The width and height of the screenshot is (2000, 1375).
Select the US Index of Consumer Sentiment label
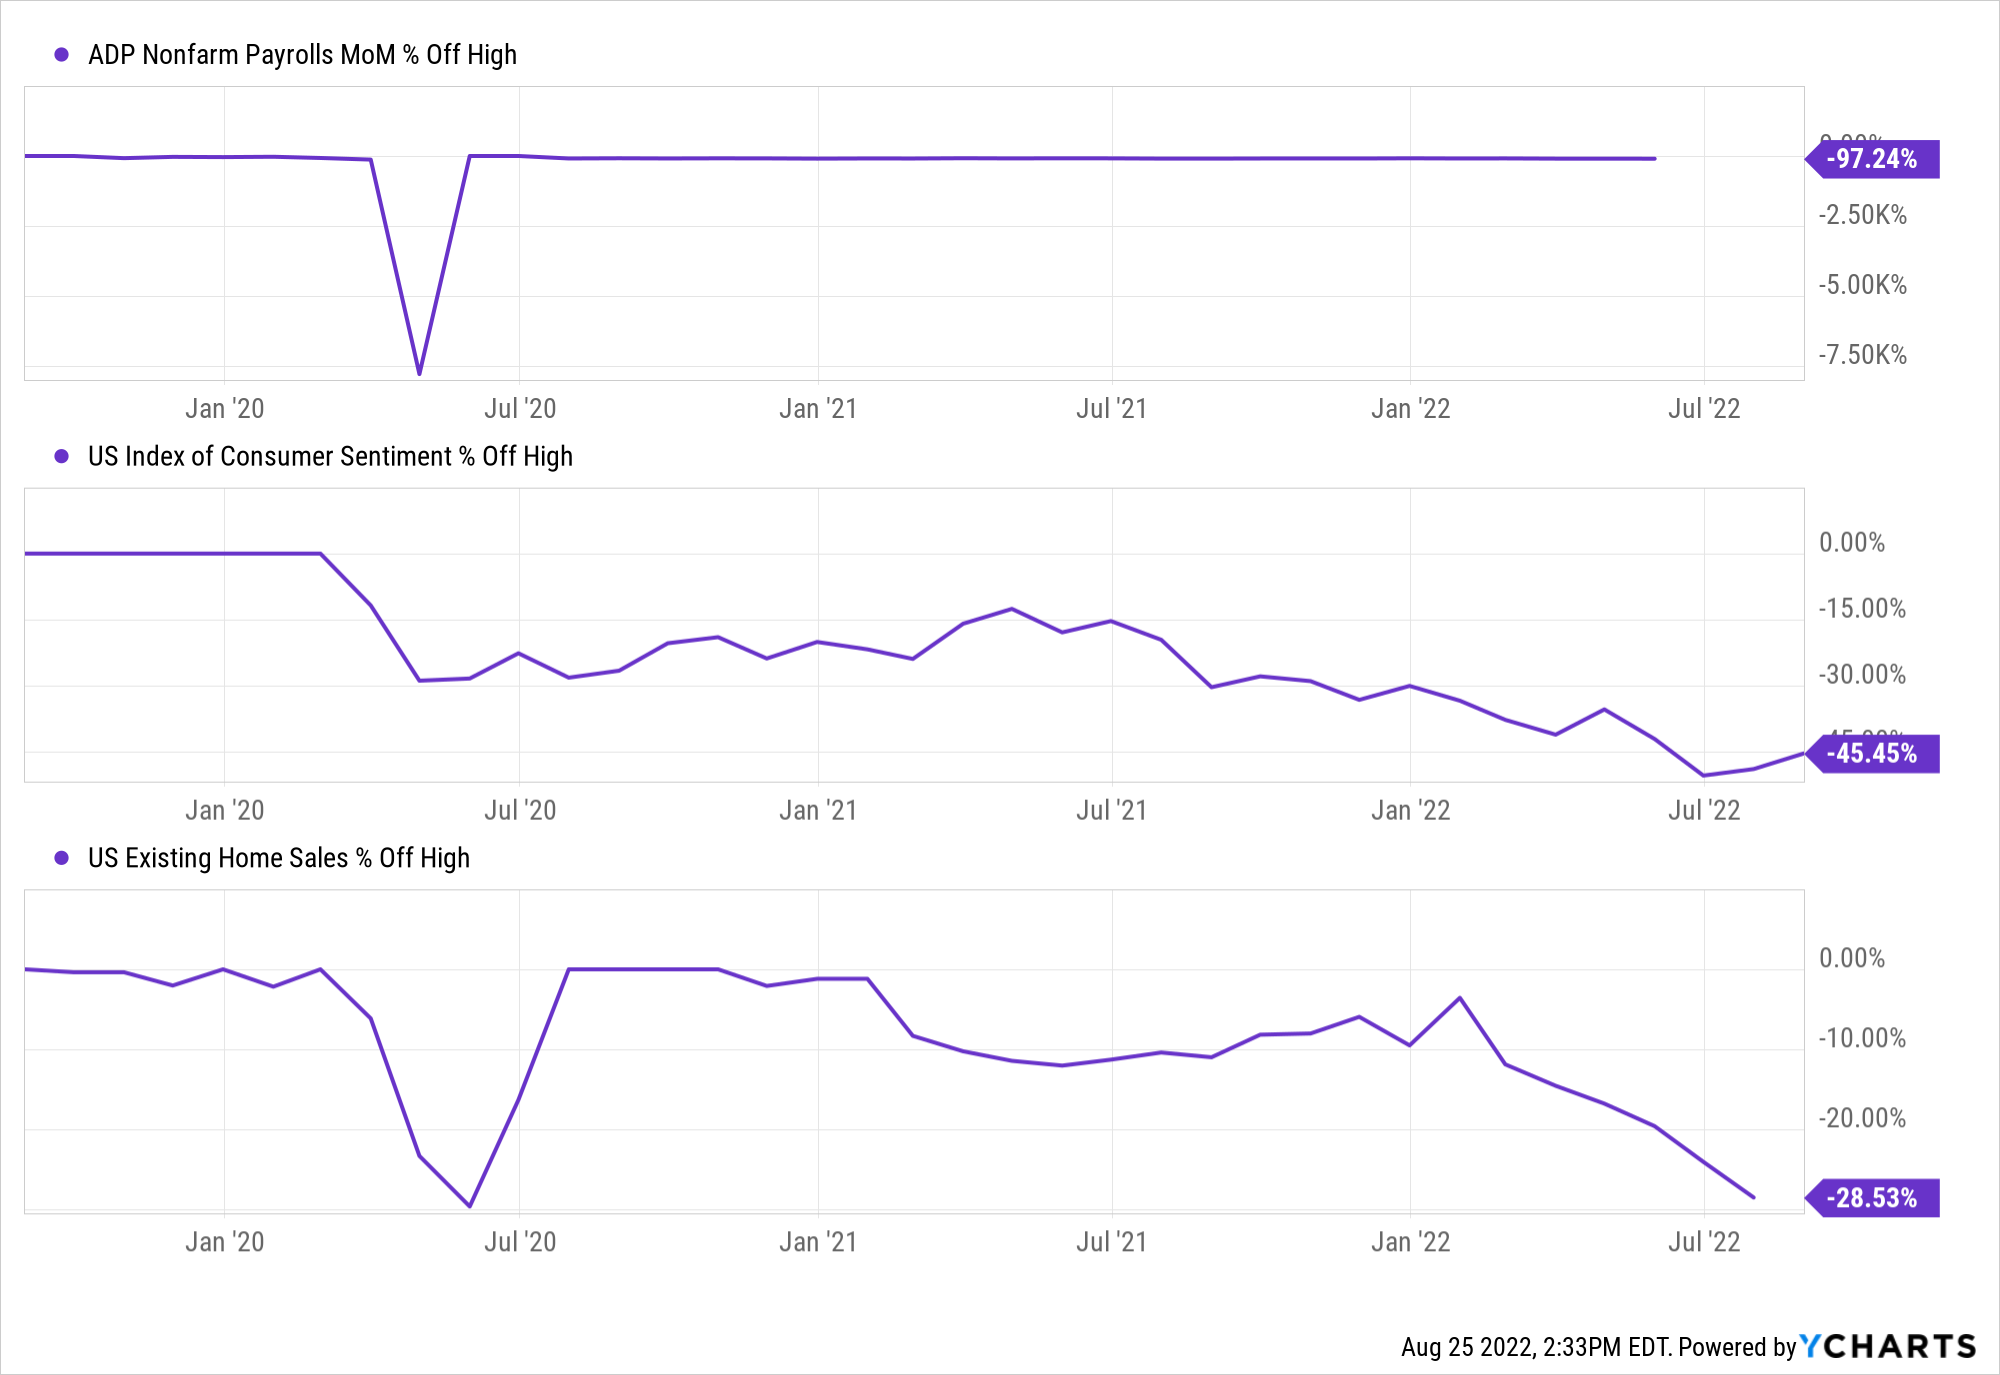tap(330, 457)
